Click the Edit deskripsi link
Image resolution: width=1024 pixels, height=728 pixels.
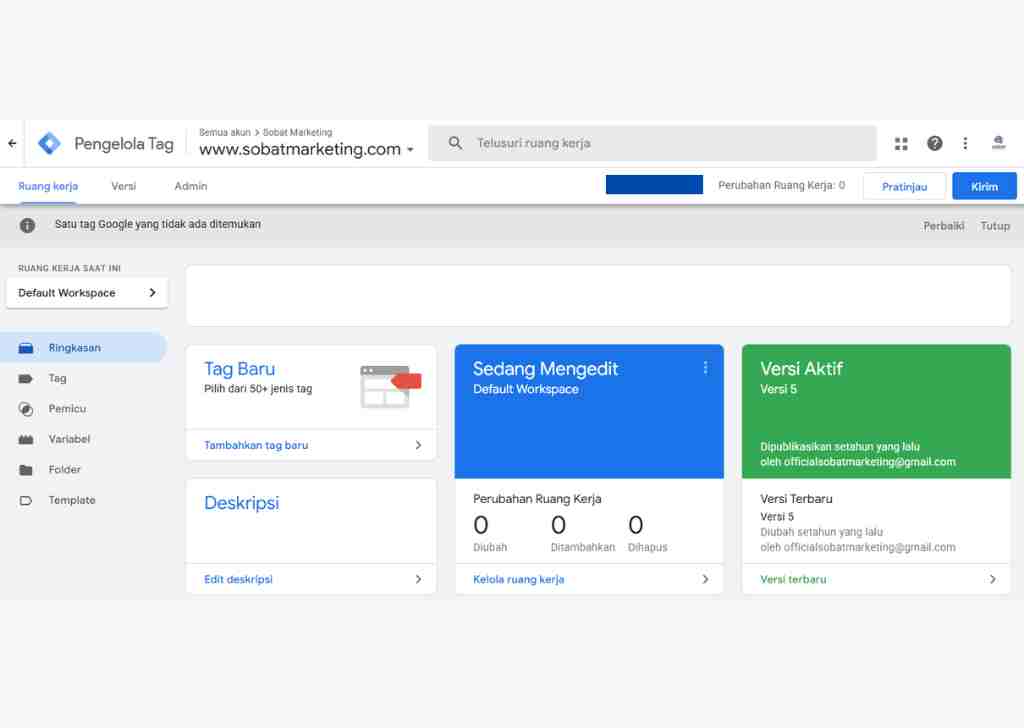point(238,579)
